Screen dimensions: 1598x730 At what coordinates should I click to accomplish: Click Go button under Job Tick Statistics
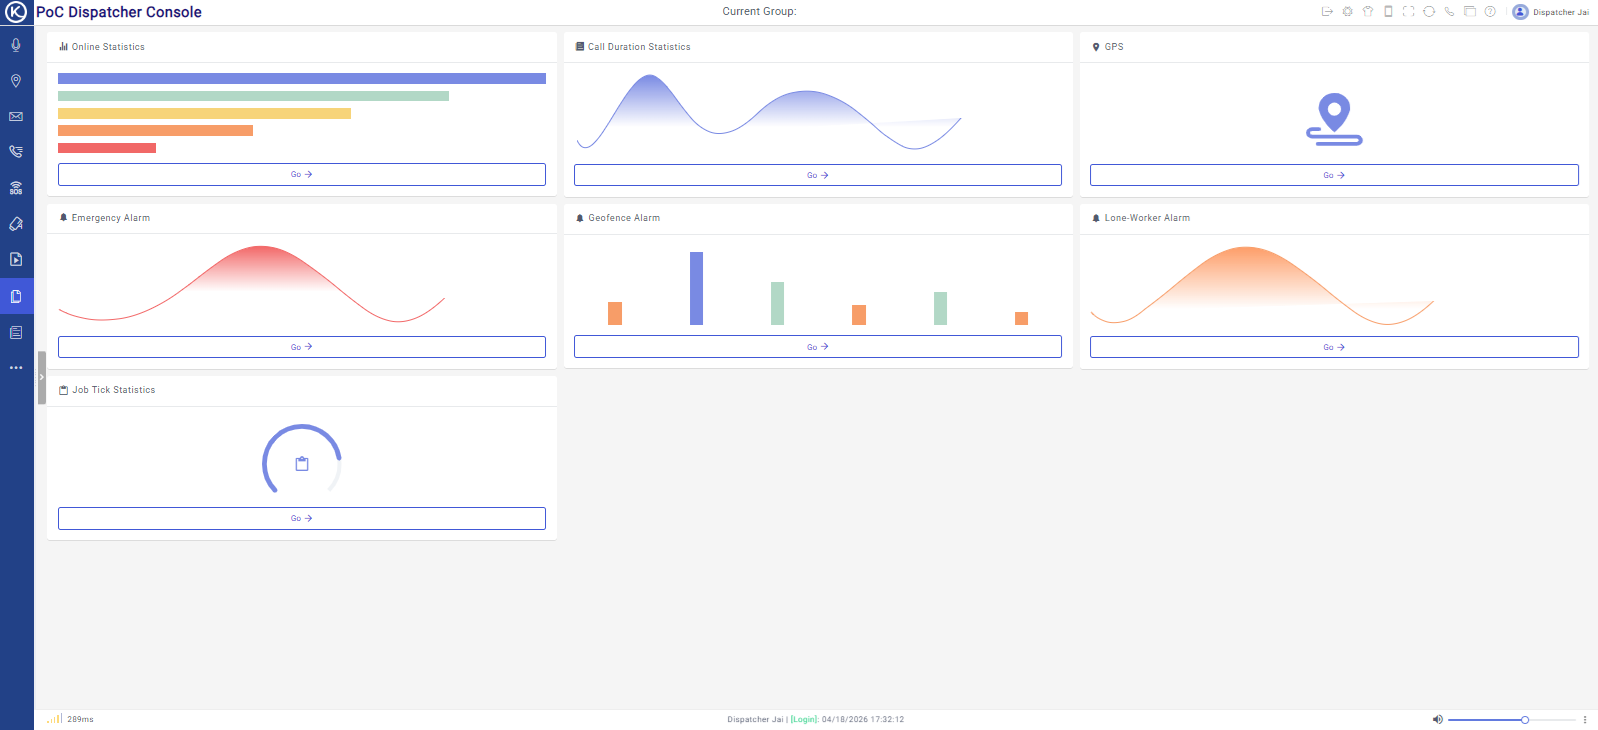pyautogui.click(x=302, y=518)
